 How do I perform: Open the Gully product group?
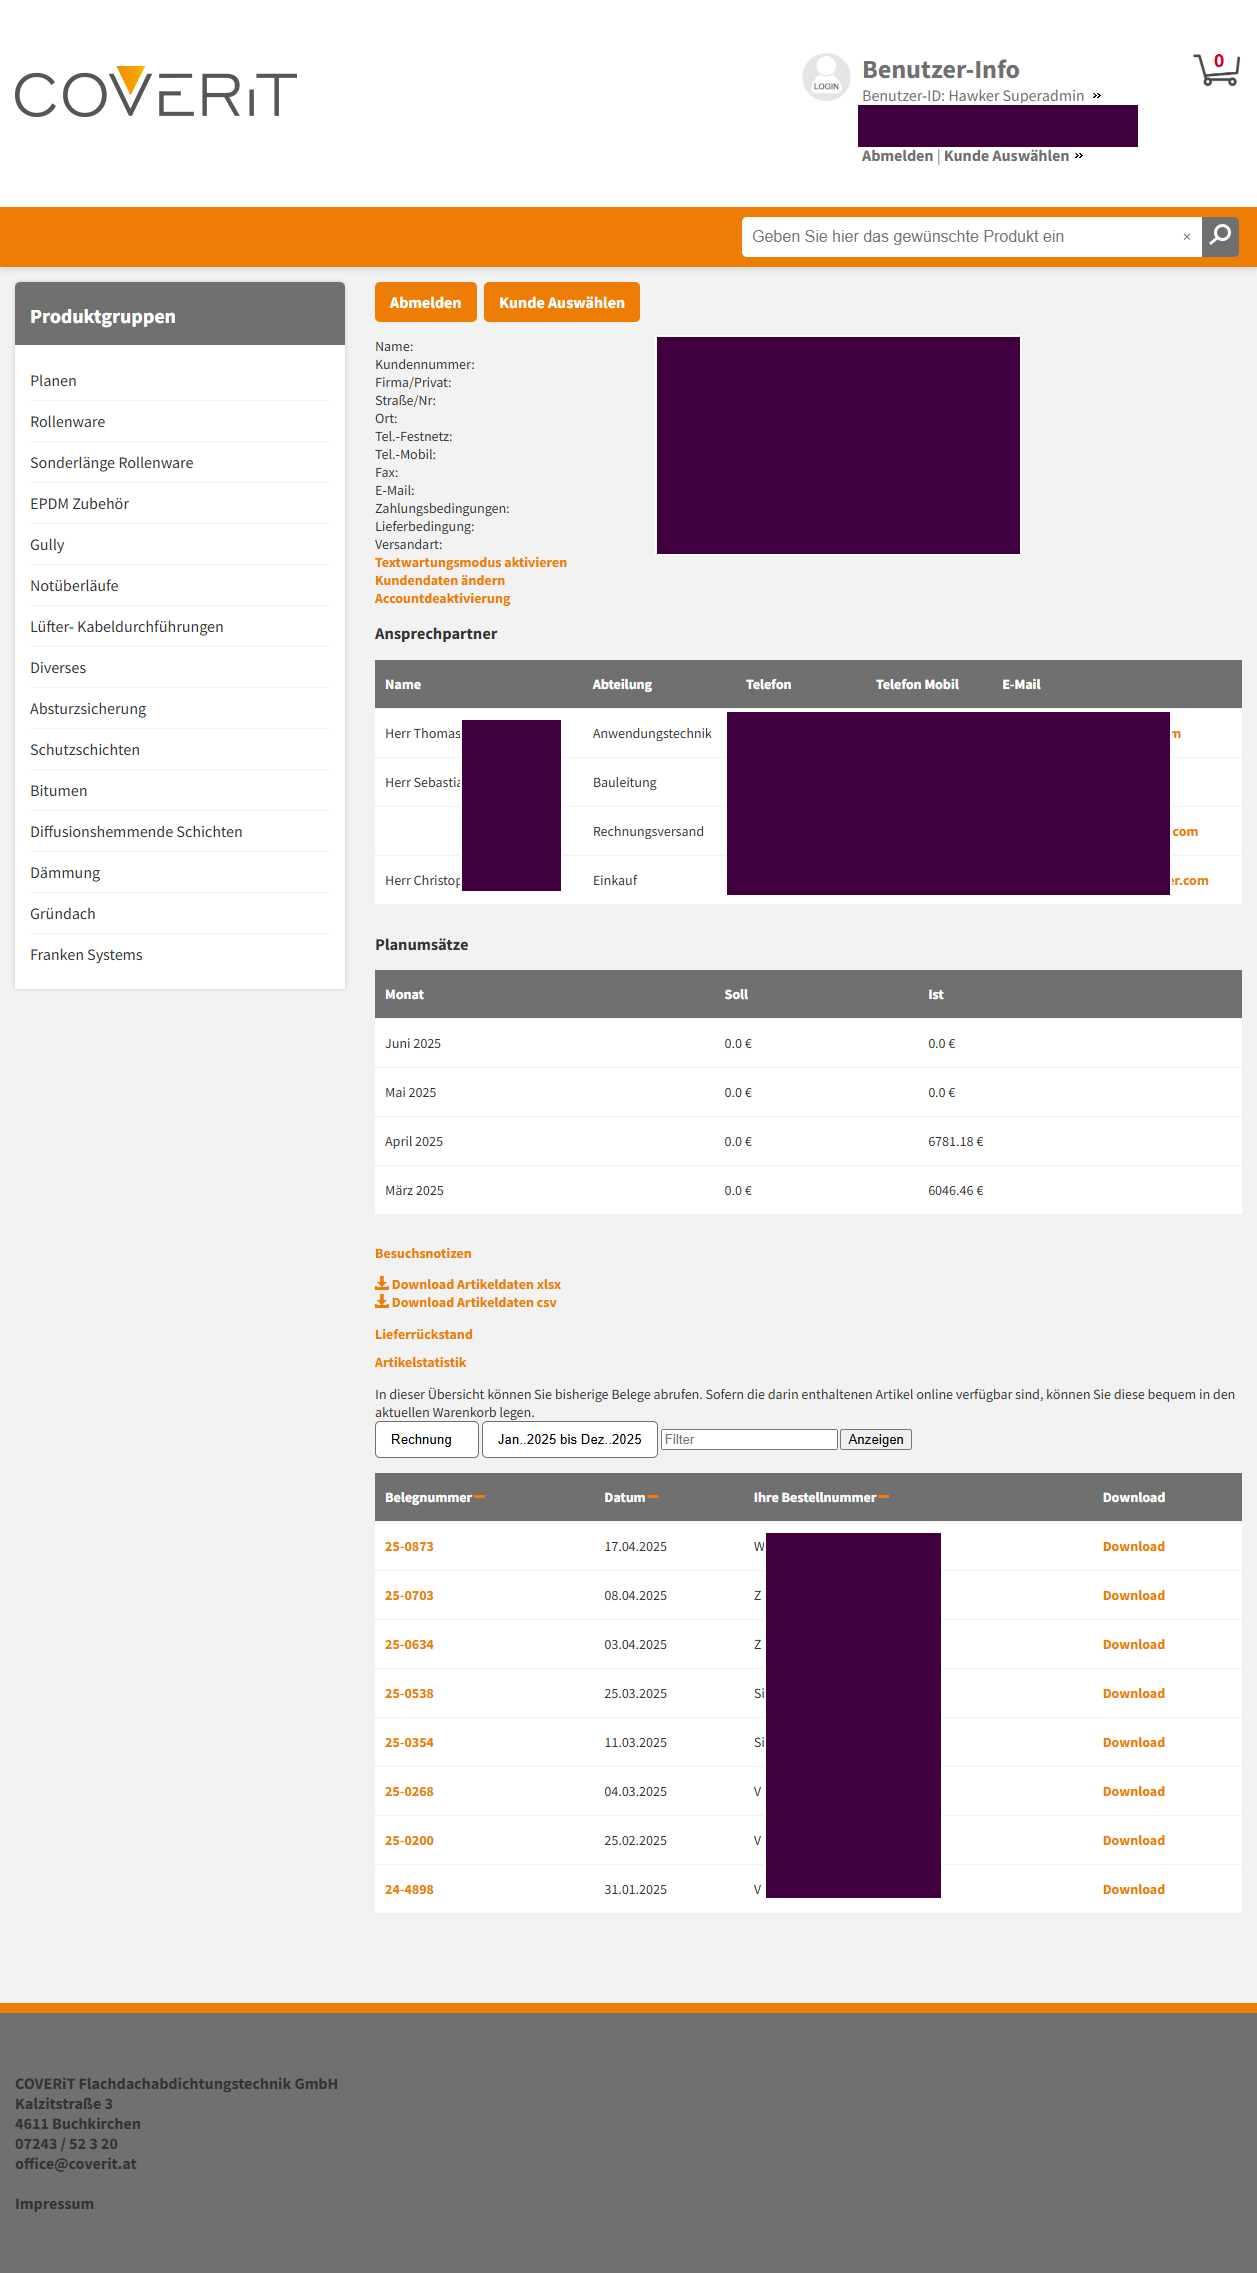47,545
